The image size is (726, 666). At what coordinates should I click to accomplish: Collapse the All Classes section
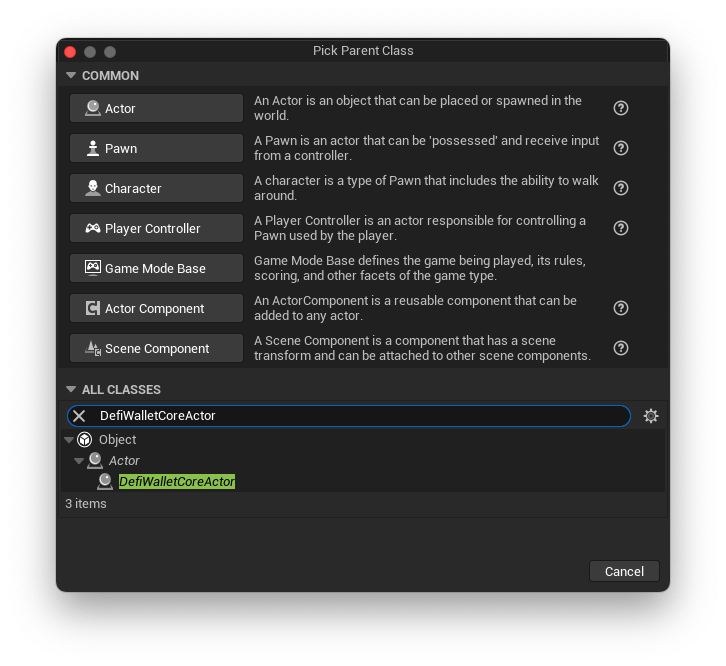pyautogui.click(x=71, y=390)
